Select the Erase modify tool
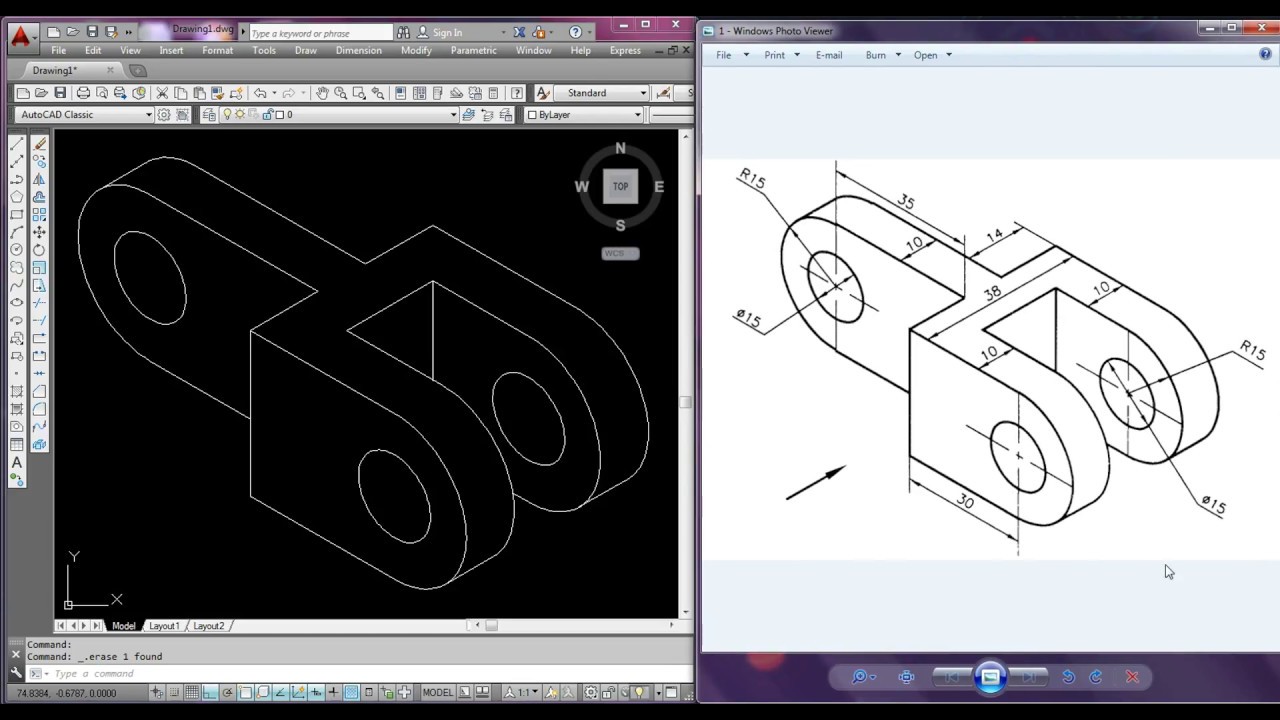1280x720 pixels. pos(40,145)
